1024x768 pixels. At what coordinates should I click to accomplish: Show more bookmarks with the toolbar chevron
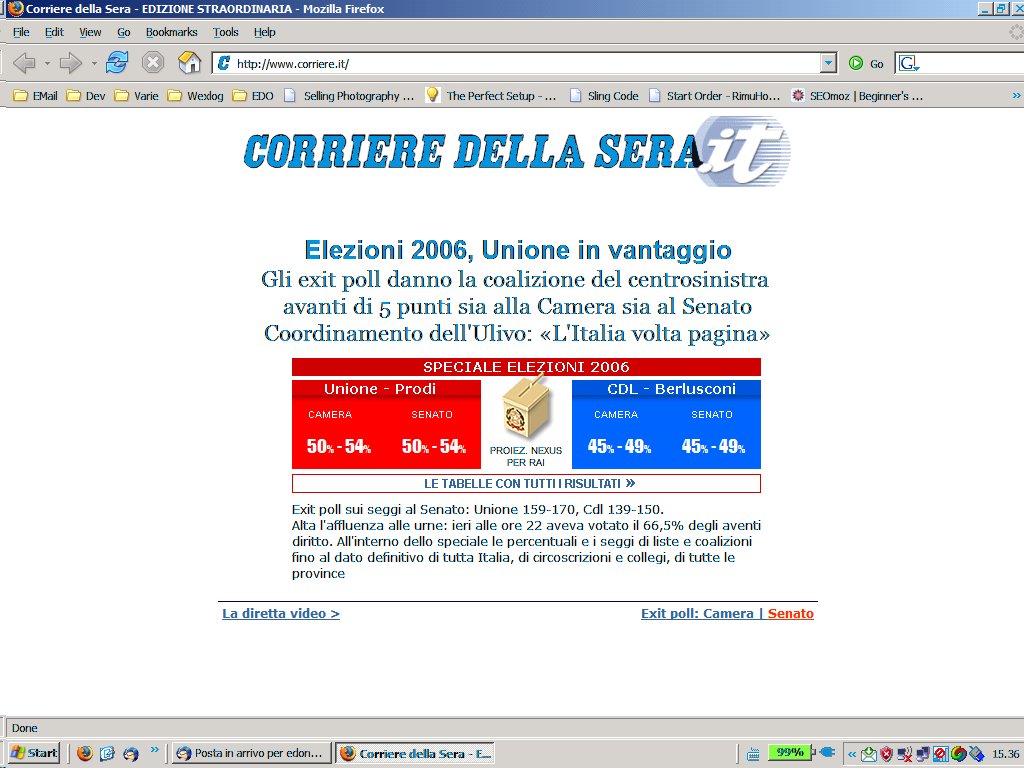(1016, 95)
